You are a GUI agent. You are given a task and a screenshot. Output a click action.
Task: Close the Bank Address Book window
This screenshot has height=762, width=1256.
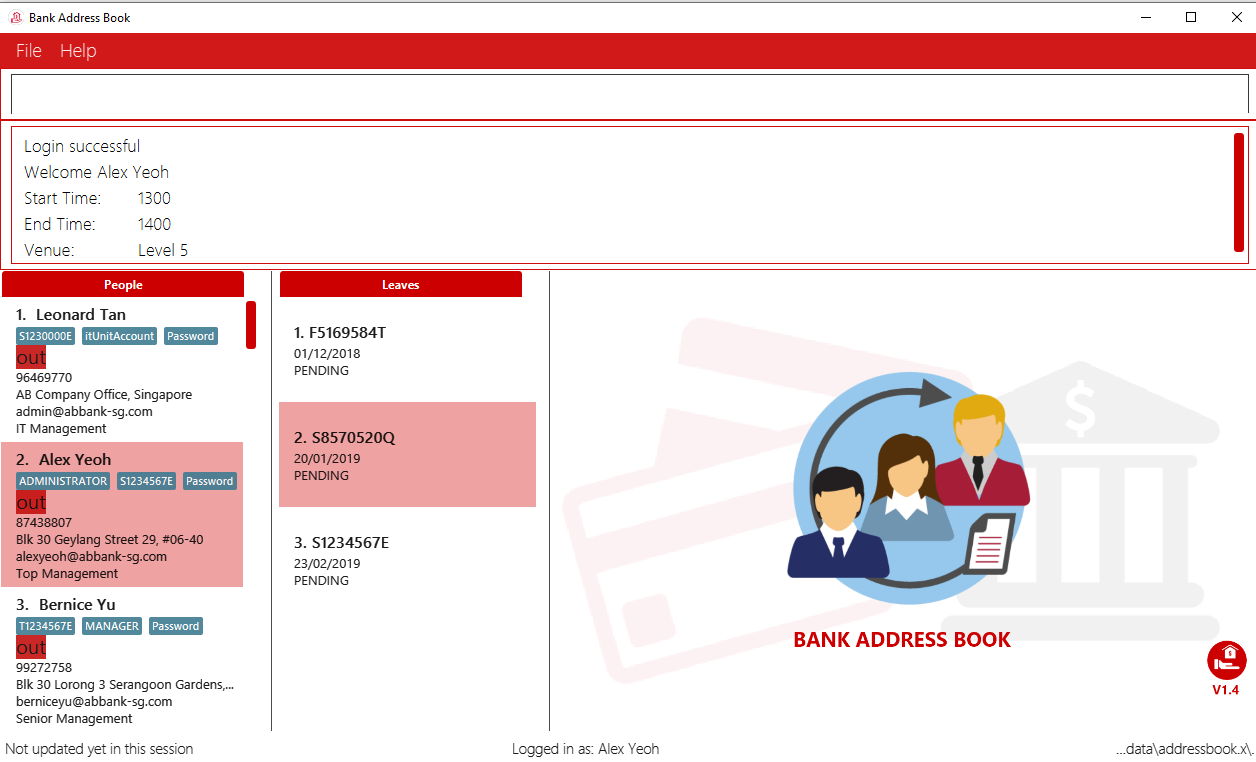tap(1235, 17)
